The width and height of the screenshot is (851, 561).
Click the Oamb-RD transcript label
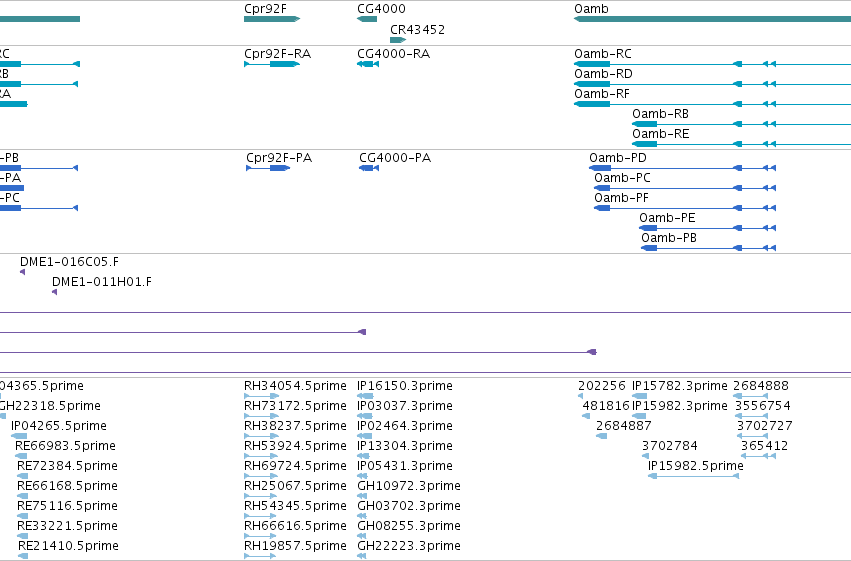(603, 74)
